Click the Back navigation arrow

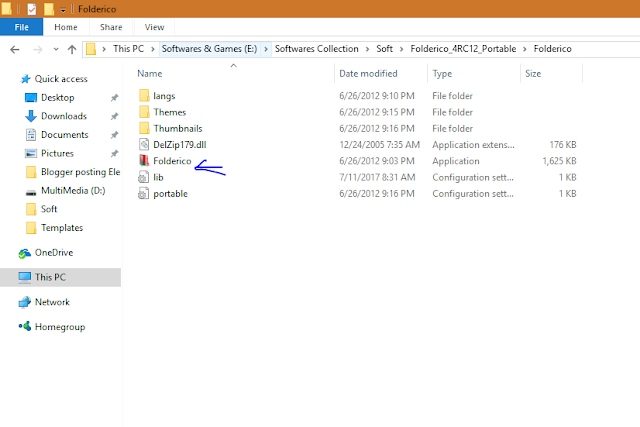click(x=15, y=49)
